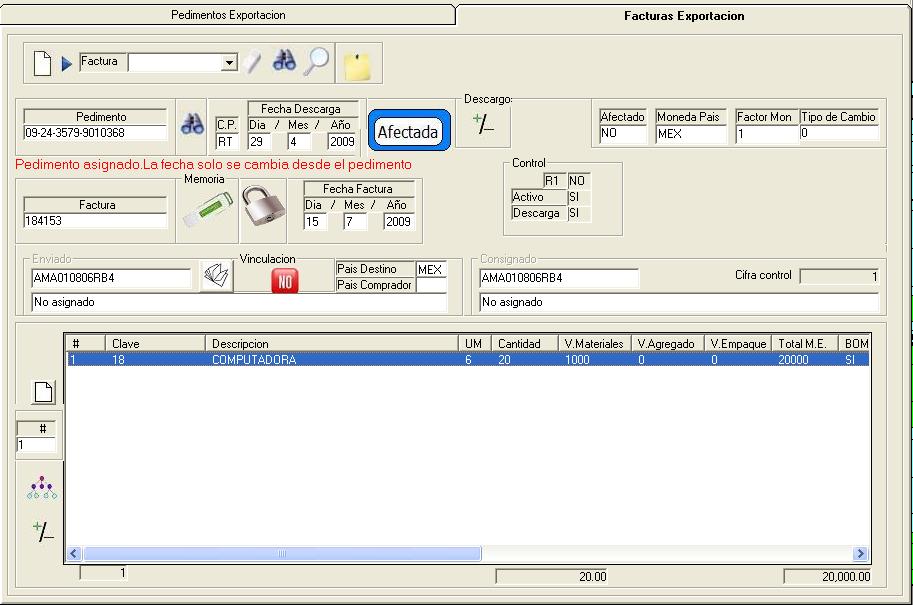The image size is (913, 605).
Task: Click the Consignado field AMA010806RB4
Action: (x=559, y=278)
